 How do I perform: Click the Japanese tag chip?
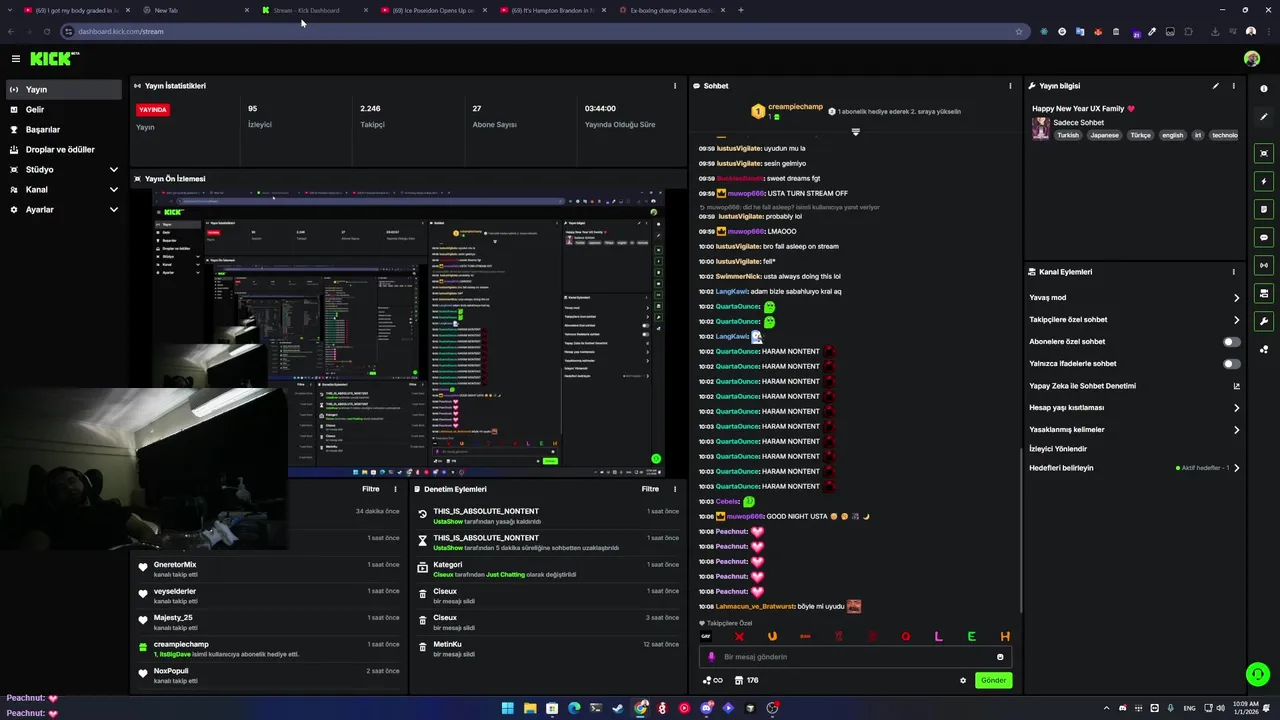[x=1105, y=135]
